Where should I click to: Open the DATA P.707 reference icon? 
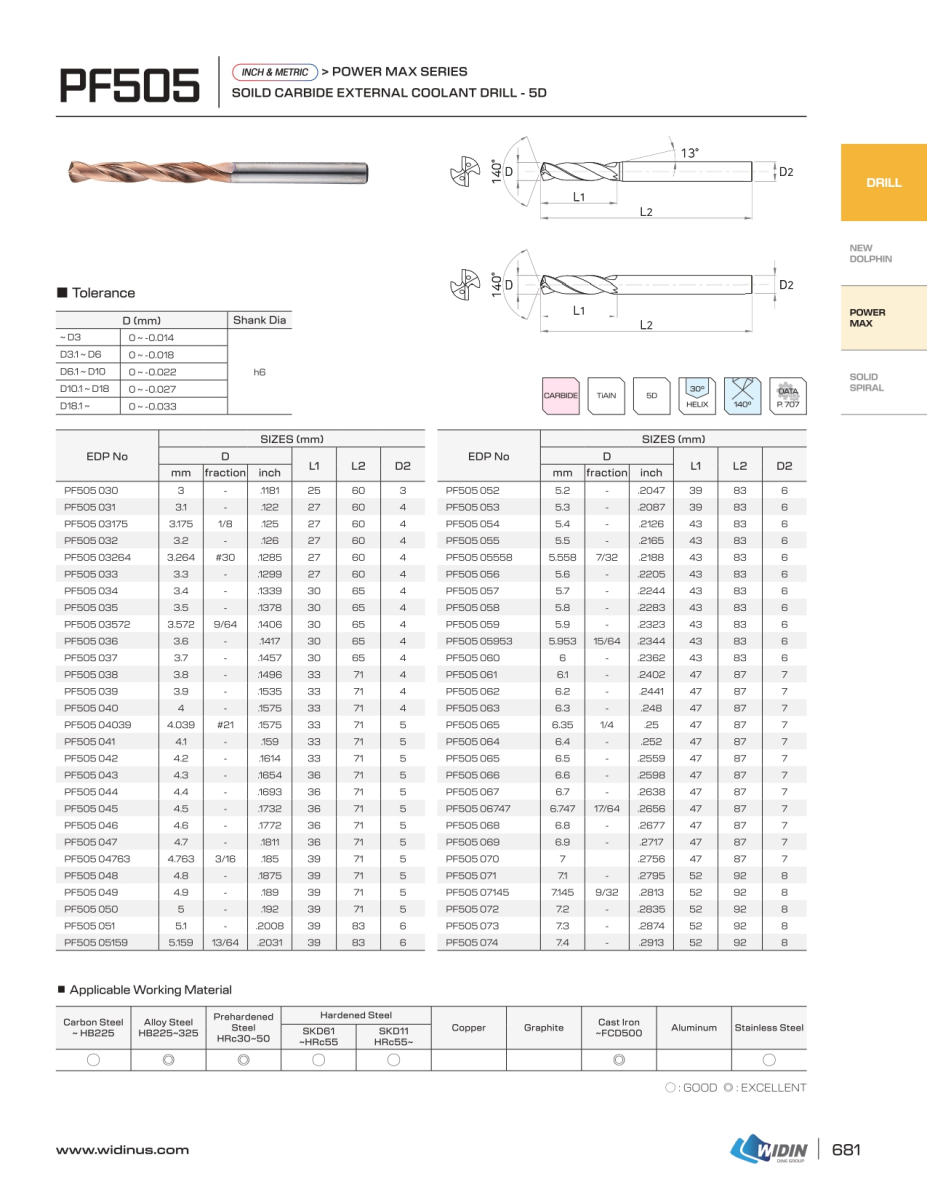[788, 396]
